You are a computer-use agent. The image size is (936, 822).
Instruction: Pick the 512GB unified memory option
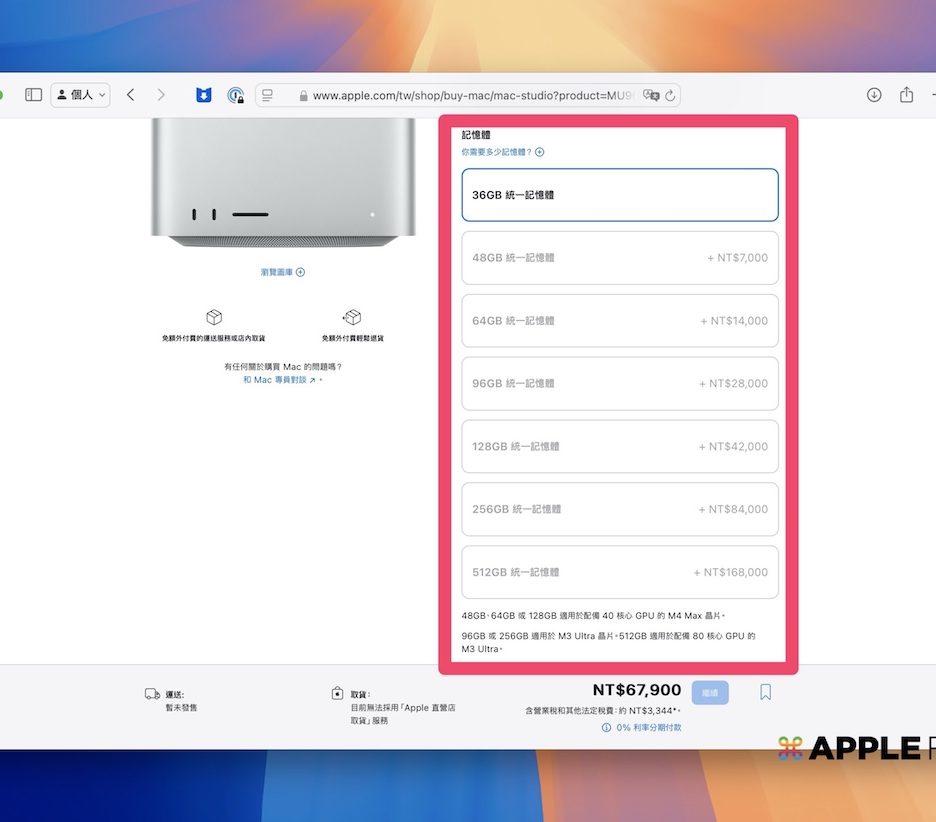[619, 572]
